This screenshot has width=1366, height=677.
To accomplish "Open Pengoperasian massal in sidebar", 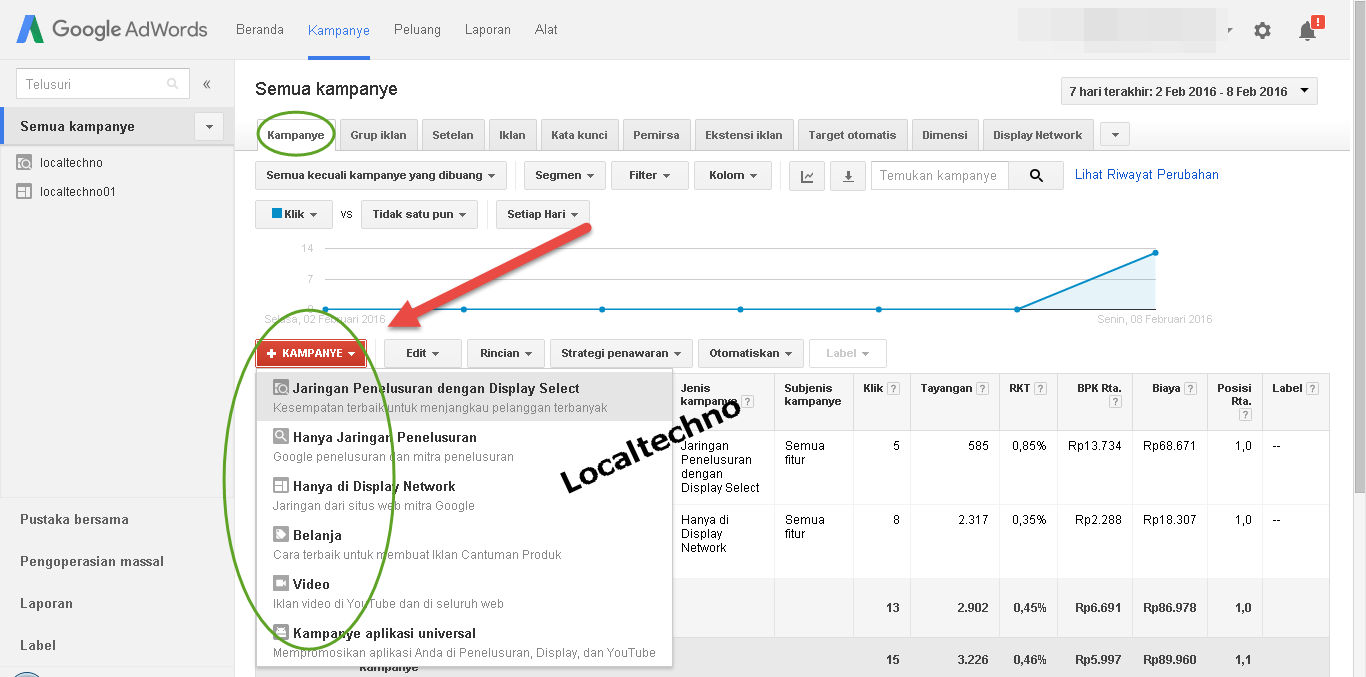I will coord(92,562).
